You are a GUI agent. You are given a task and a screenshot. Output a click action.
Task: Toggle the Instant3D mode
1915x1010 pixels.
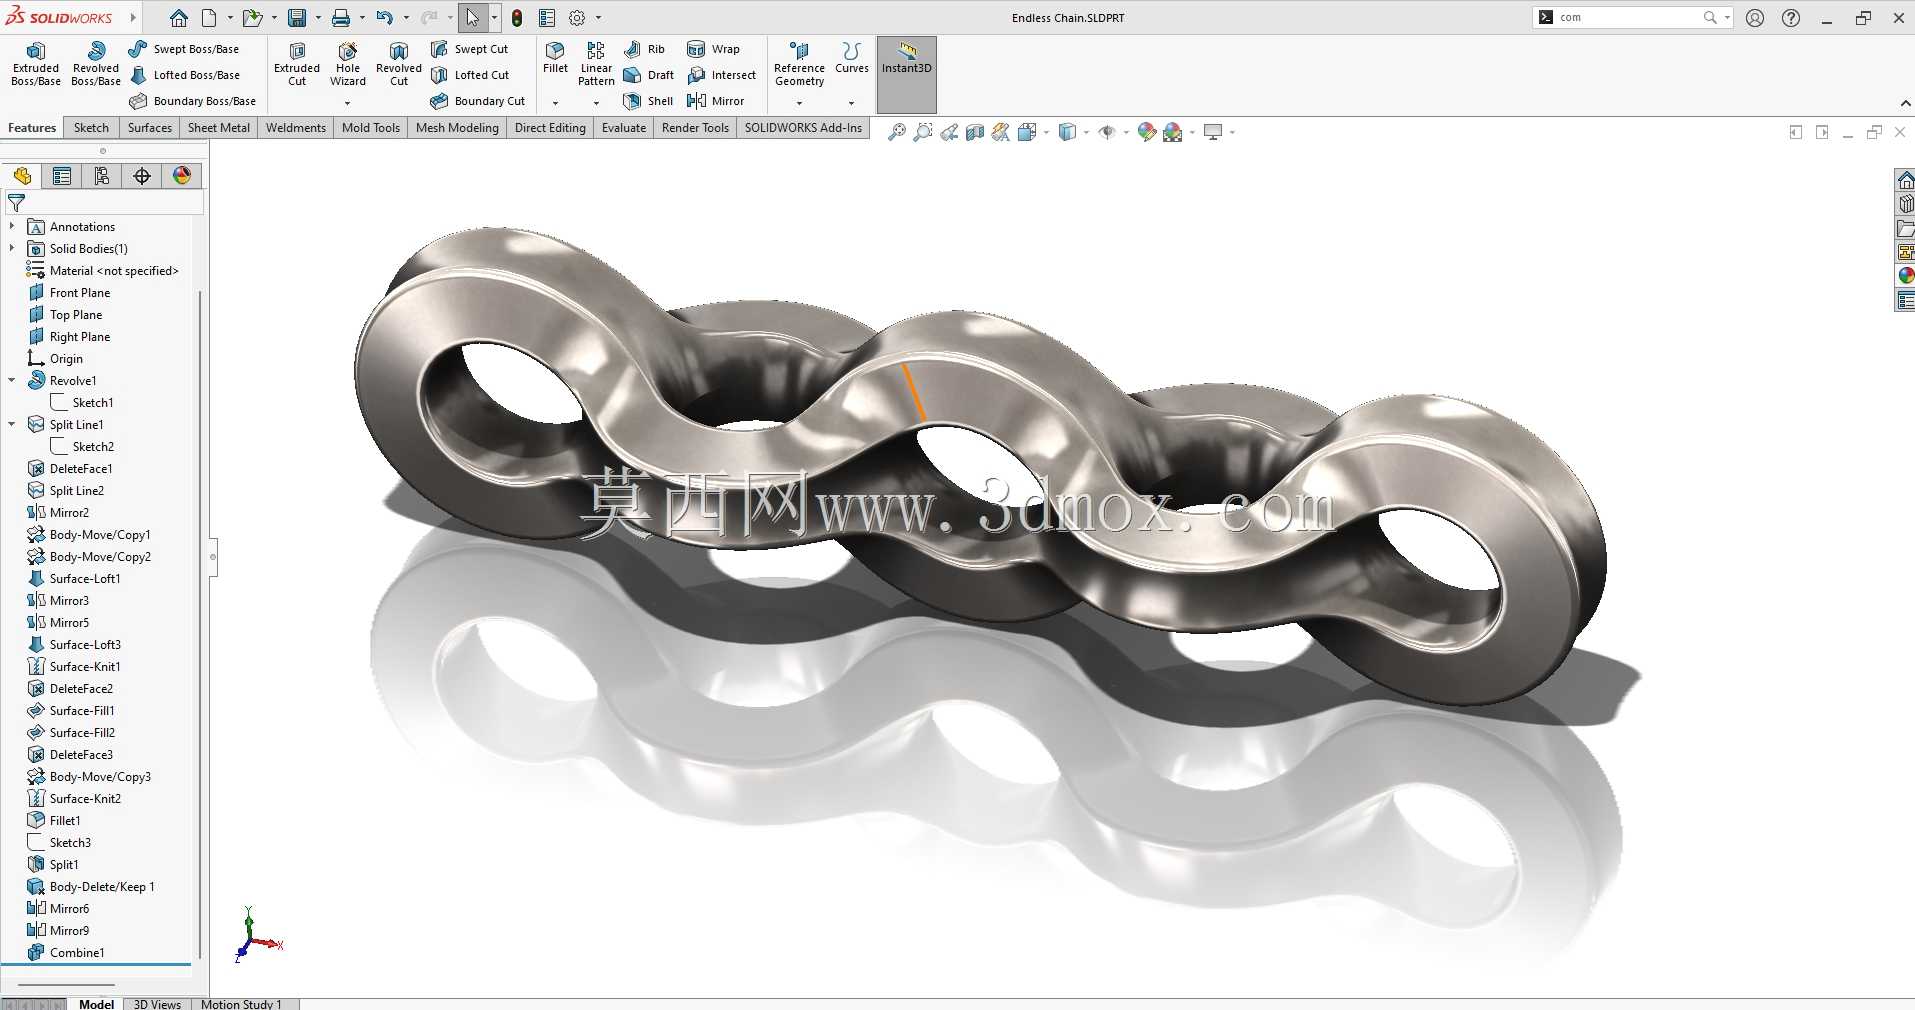click(907, 74)
